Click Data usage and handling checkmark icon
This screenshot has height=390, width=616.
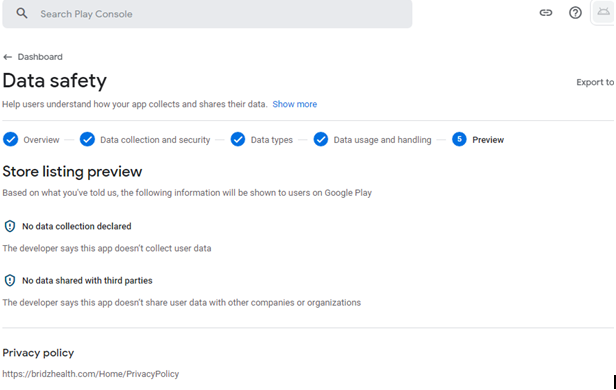pos(321,139)
